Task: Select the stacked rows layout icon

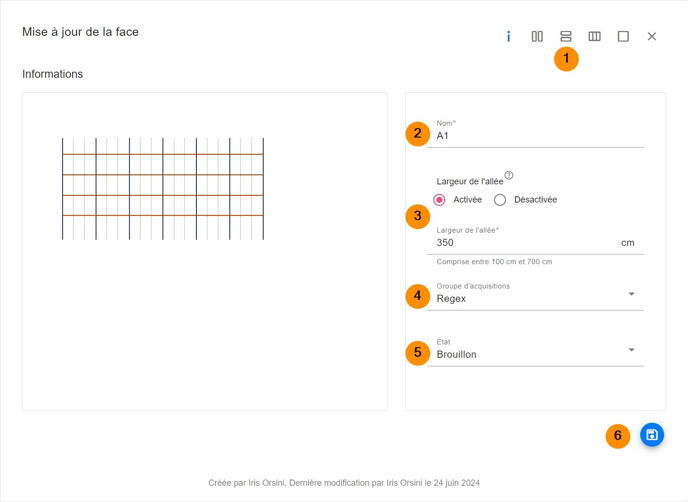Action: [566, 37]
